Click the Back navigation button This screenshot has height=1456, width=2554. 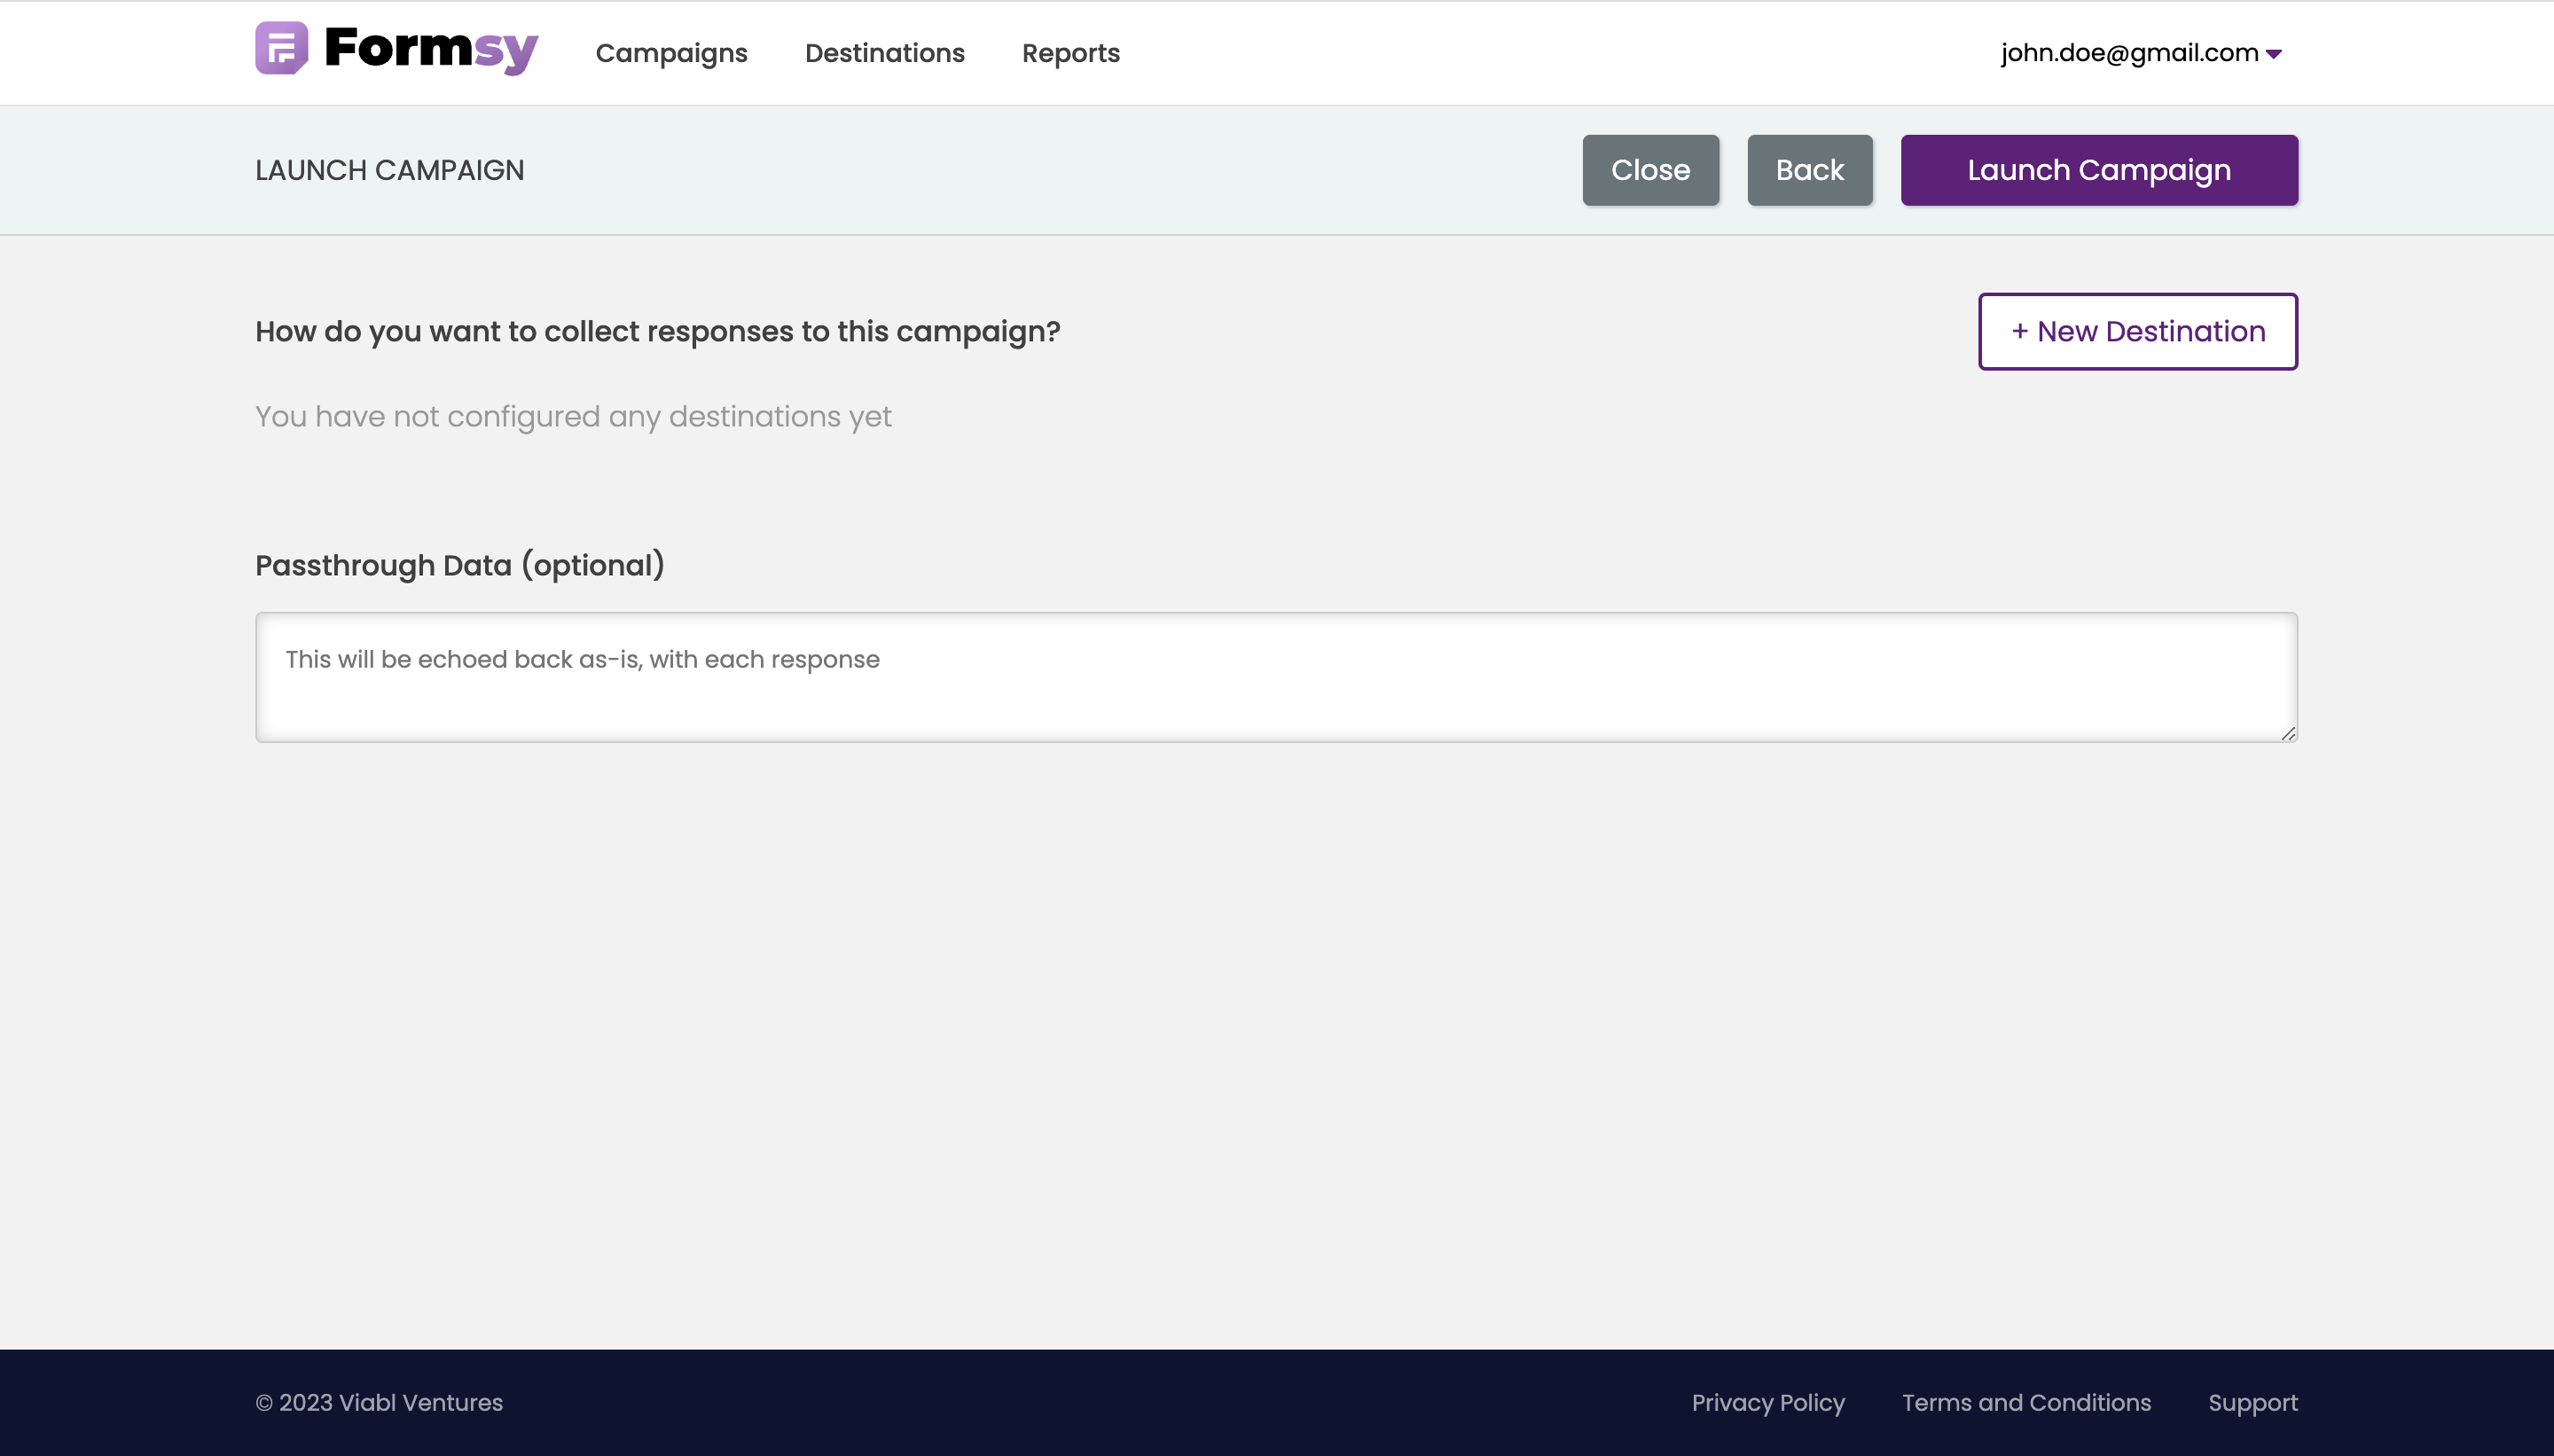point(1810,168)
